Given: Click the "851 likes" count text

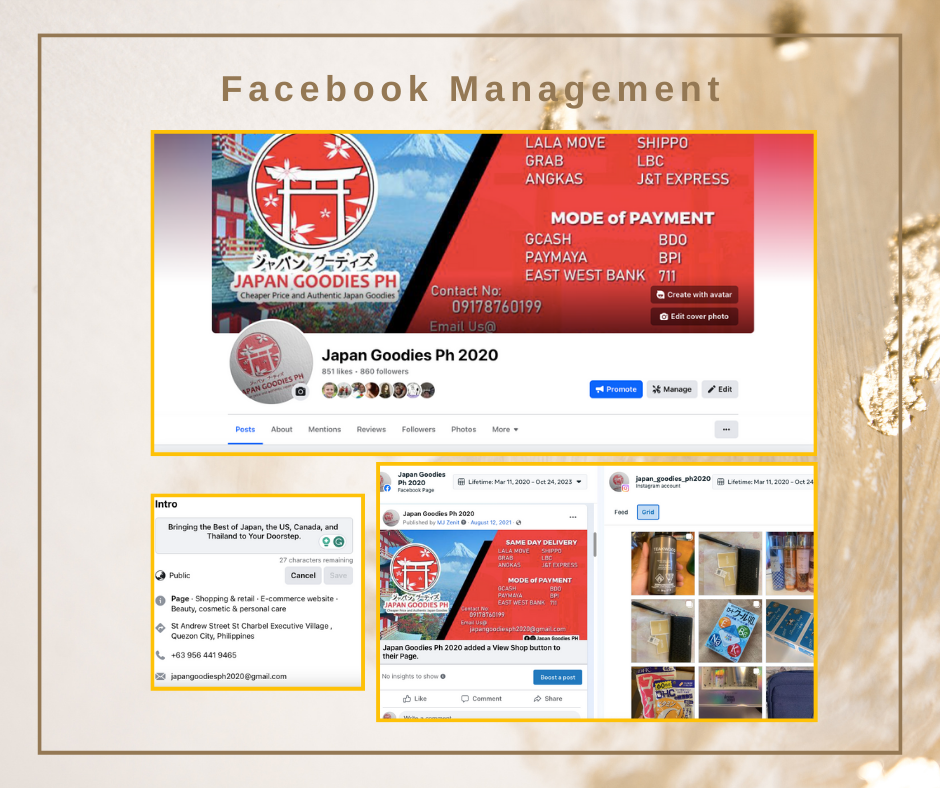Looking at the screenshot, I should (x=337, y=371).
